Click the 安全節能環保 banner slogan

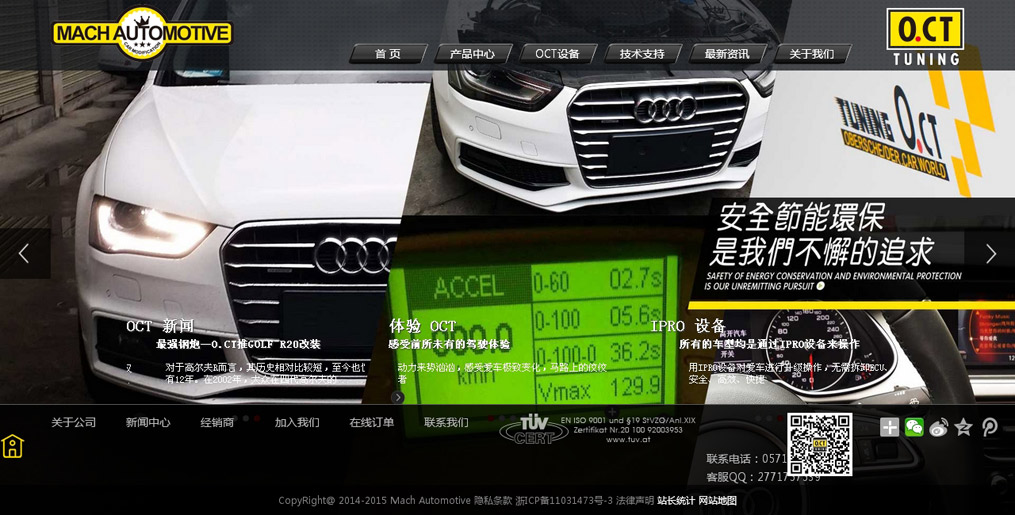pyautogui.click(x=800, y=217)
